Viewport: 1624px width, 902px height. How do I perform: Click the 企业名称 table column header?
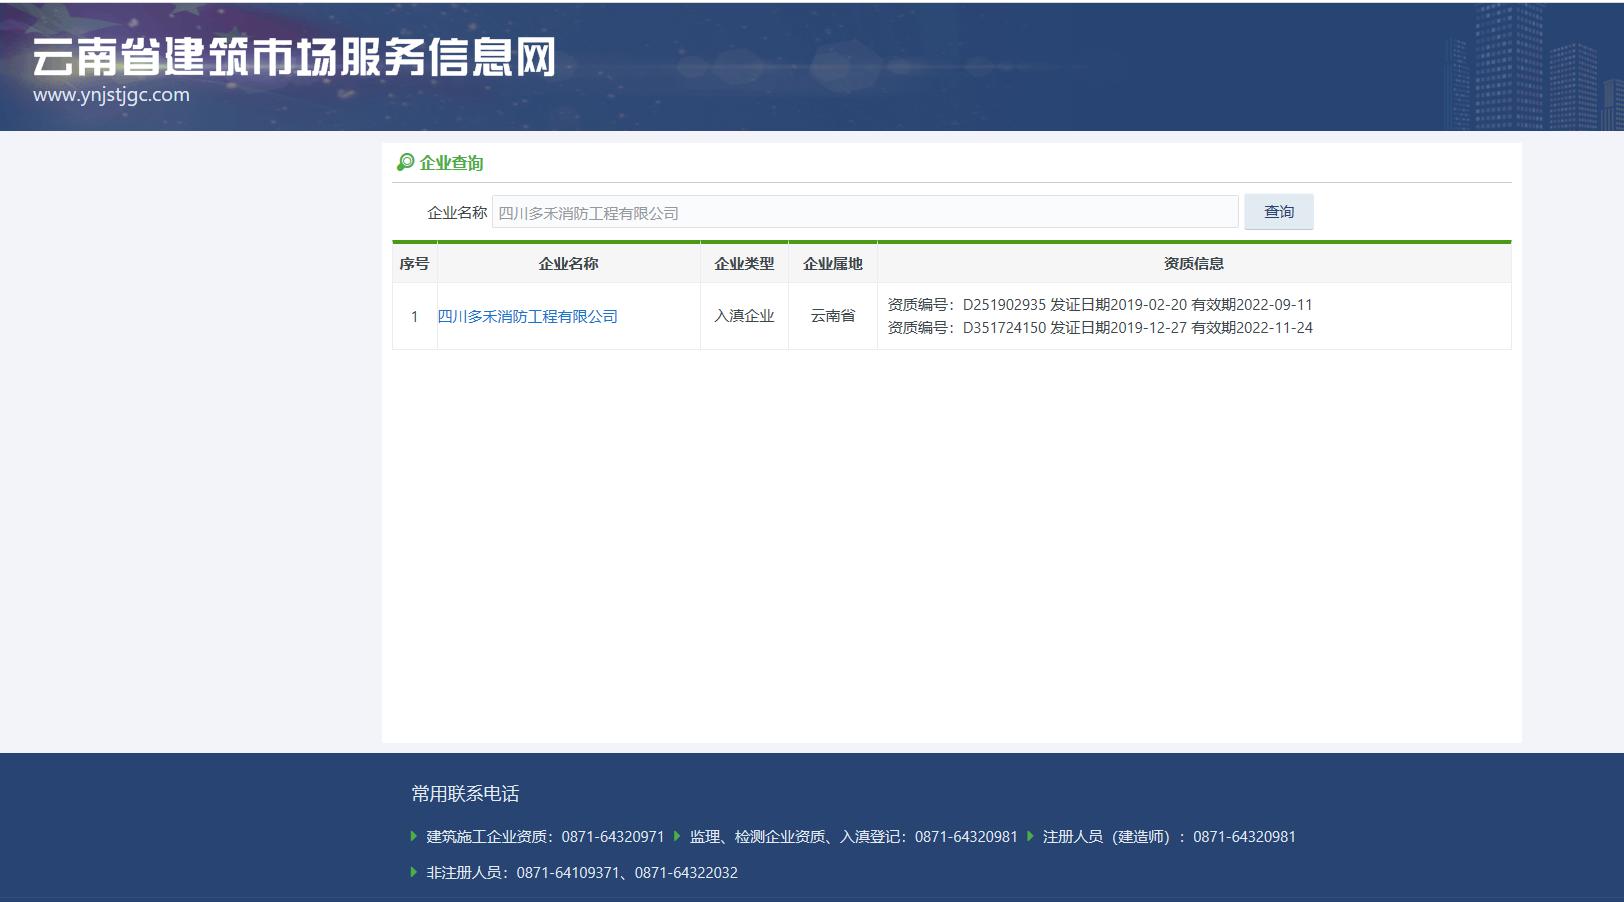(568, 264)
